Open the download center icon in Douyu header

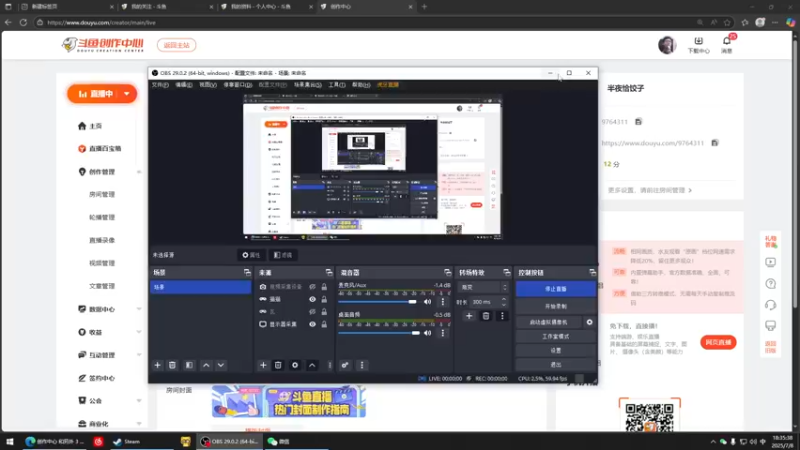tap(698, 41)
